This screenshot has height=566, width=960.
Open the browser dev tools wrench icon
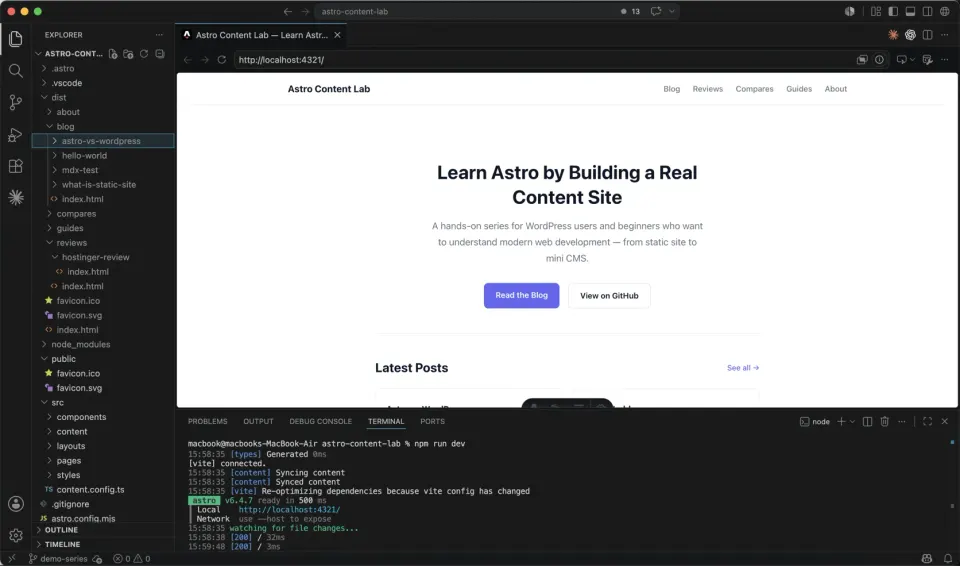click(x=928, y=59)
